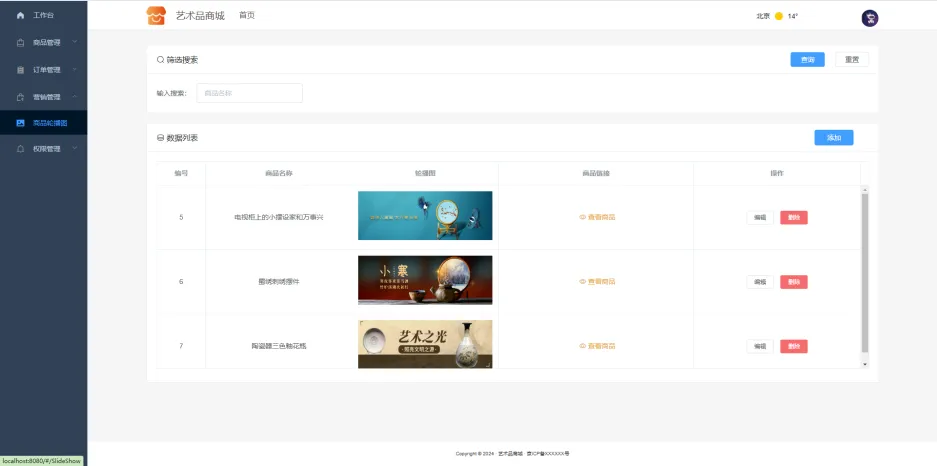Viewport: 937px width, 466px height.
Task: Open the user avatar in top bar
Action: 869,18
